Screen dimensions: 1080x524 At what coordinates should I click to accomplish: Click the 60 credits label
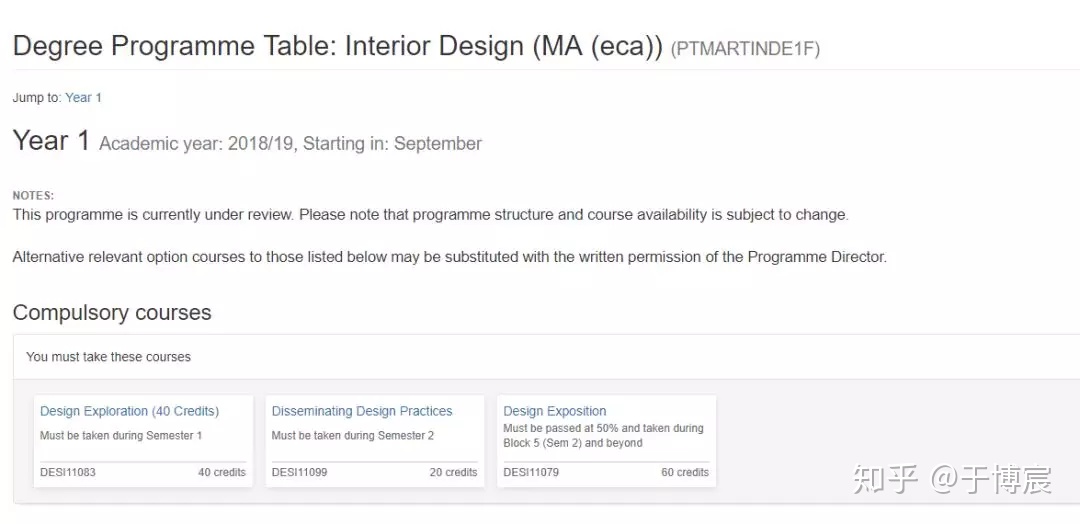pos(685,472)
